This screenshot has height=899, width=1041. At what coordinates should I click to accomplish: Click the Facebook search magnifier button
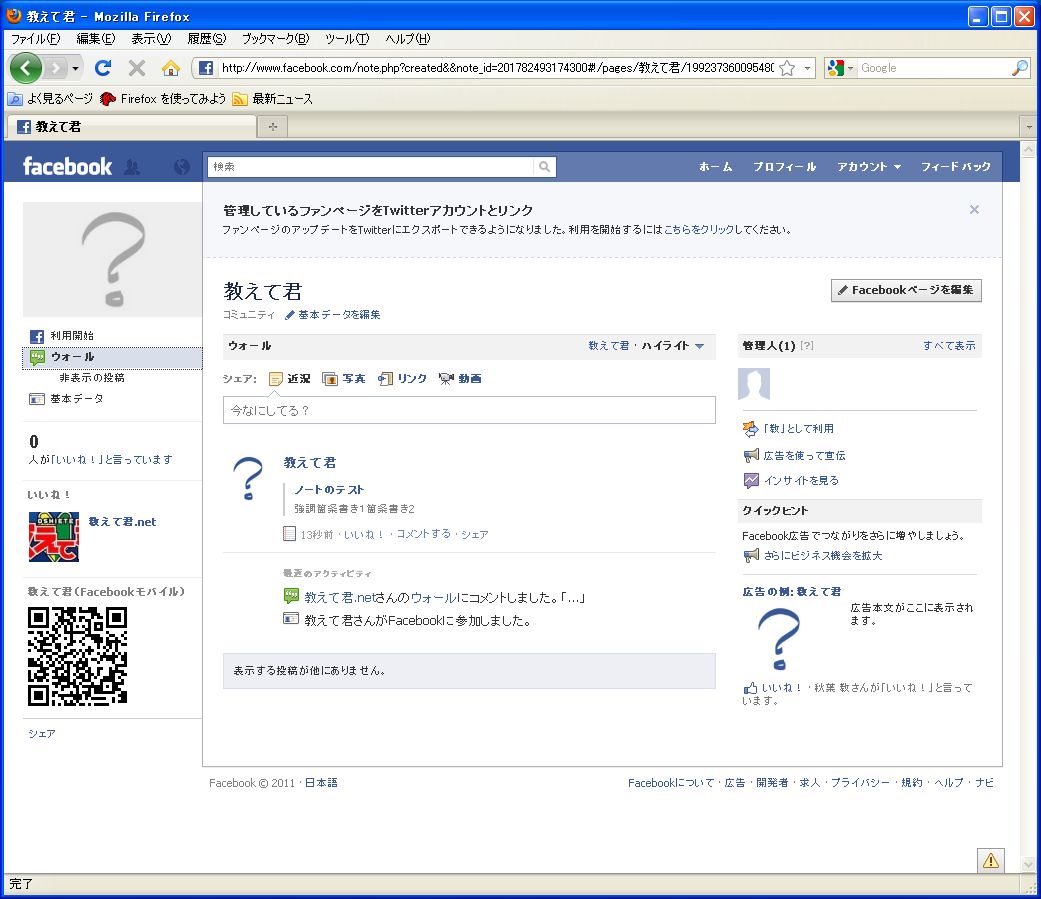point(544,167)
